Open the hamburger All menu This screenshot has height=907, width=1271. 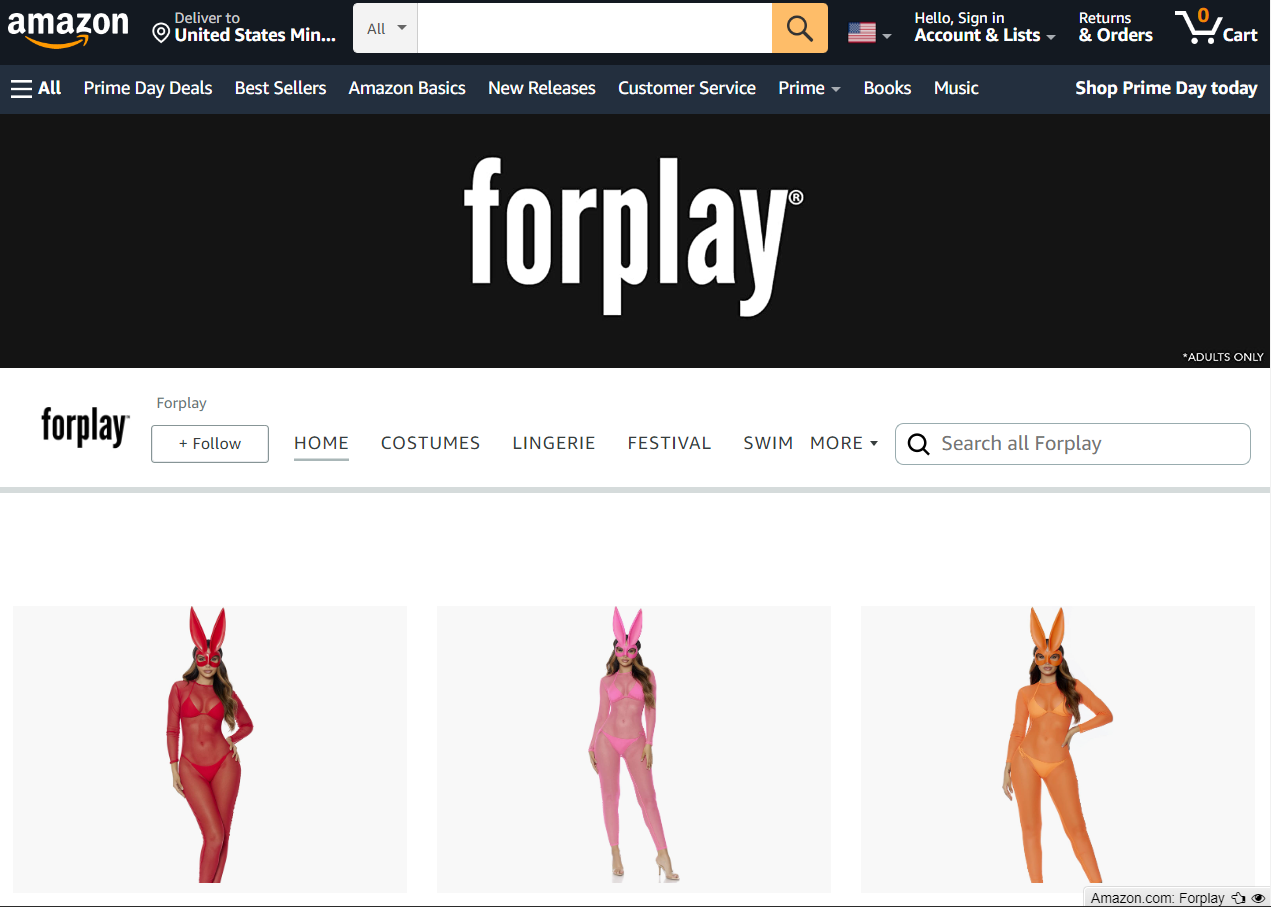[x=36, y=88]
